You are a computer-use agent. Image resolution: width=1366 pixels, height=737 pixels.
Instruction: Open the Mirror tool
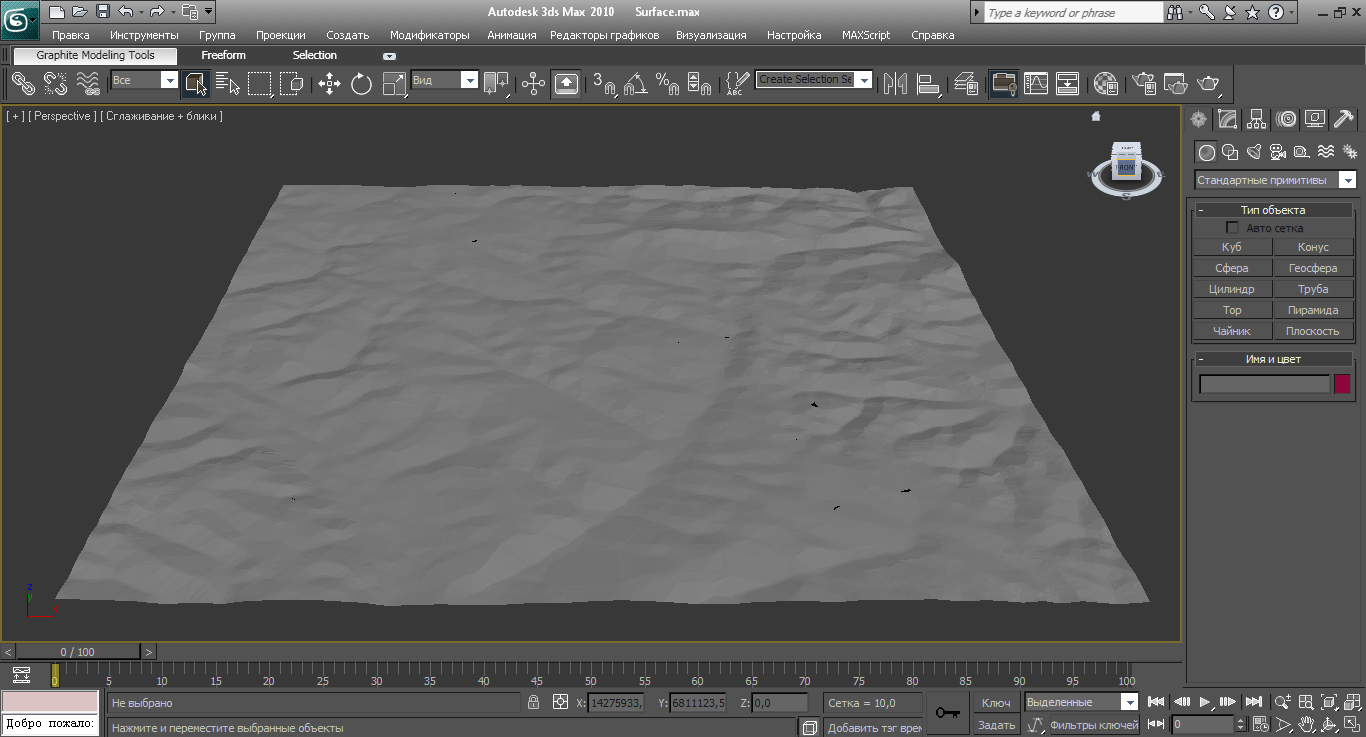click(x=894, y=84)
